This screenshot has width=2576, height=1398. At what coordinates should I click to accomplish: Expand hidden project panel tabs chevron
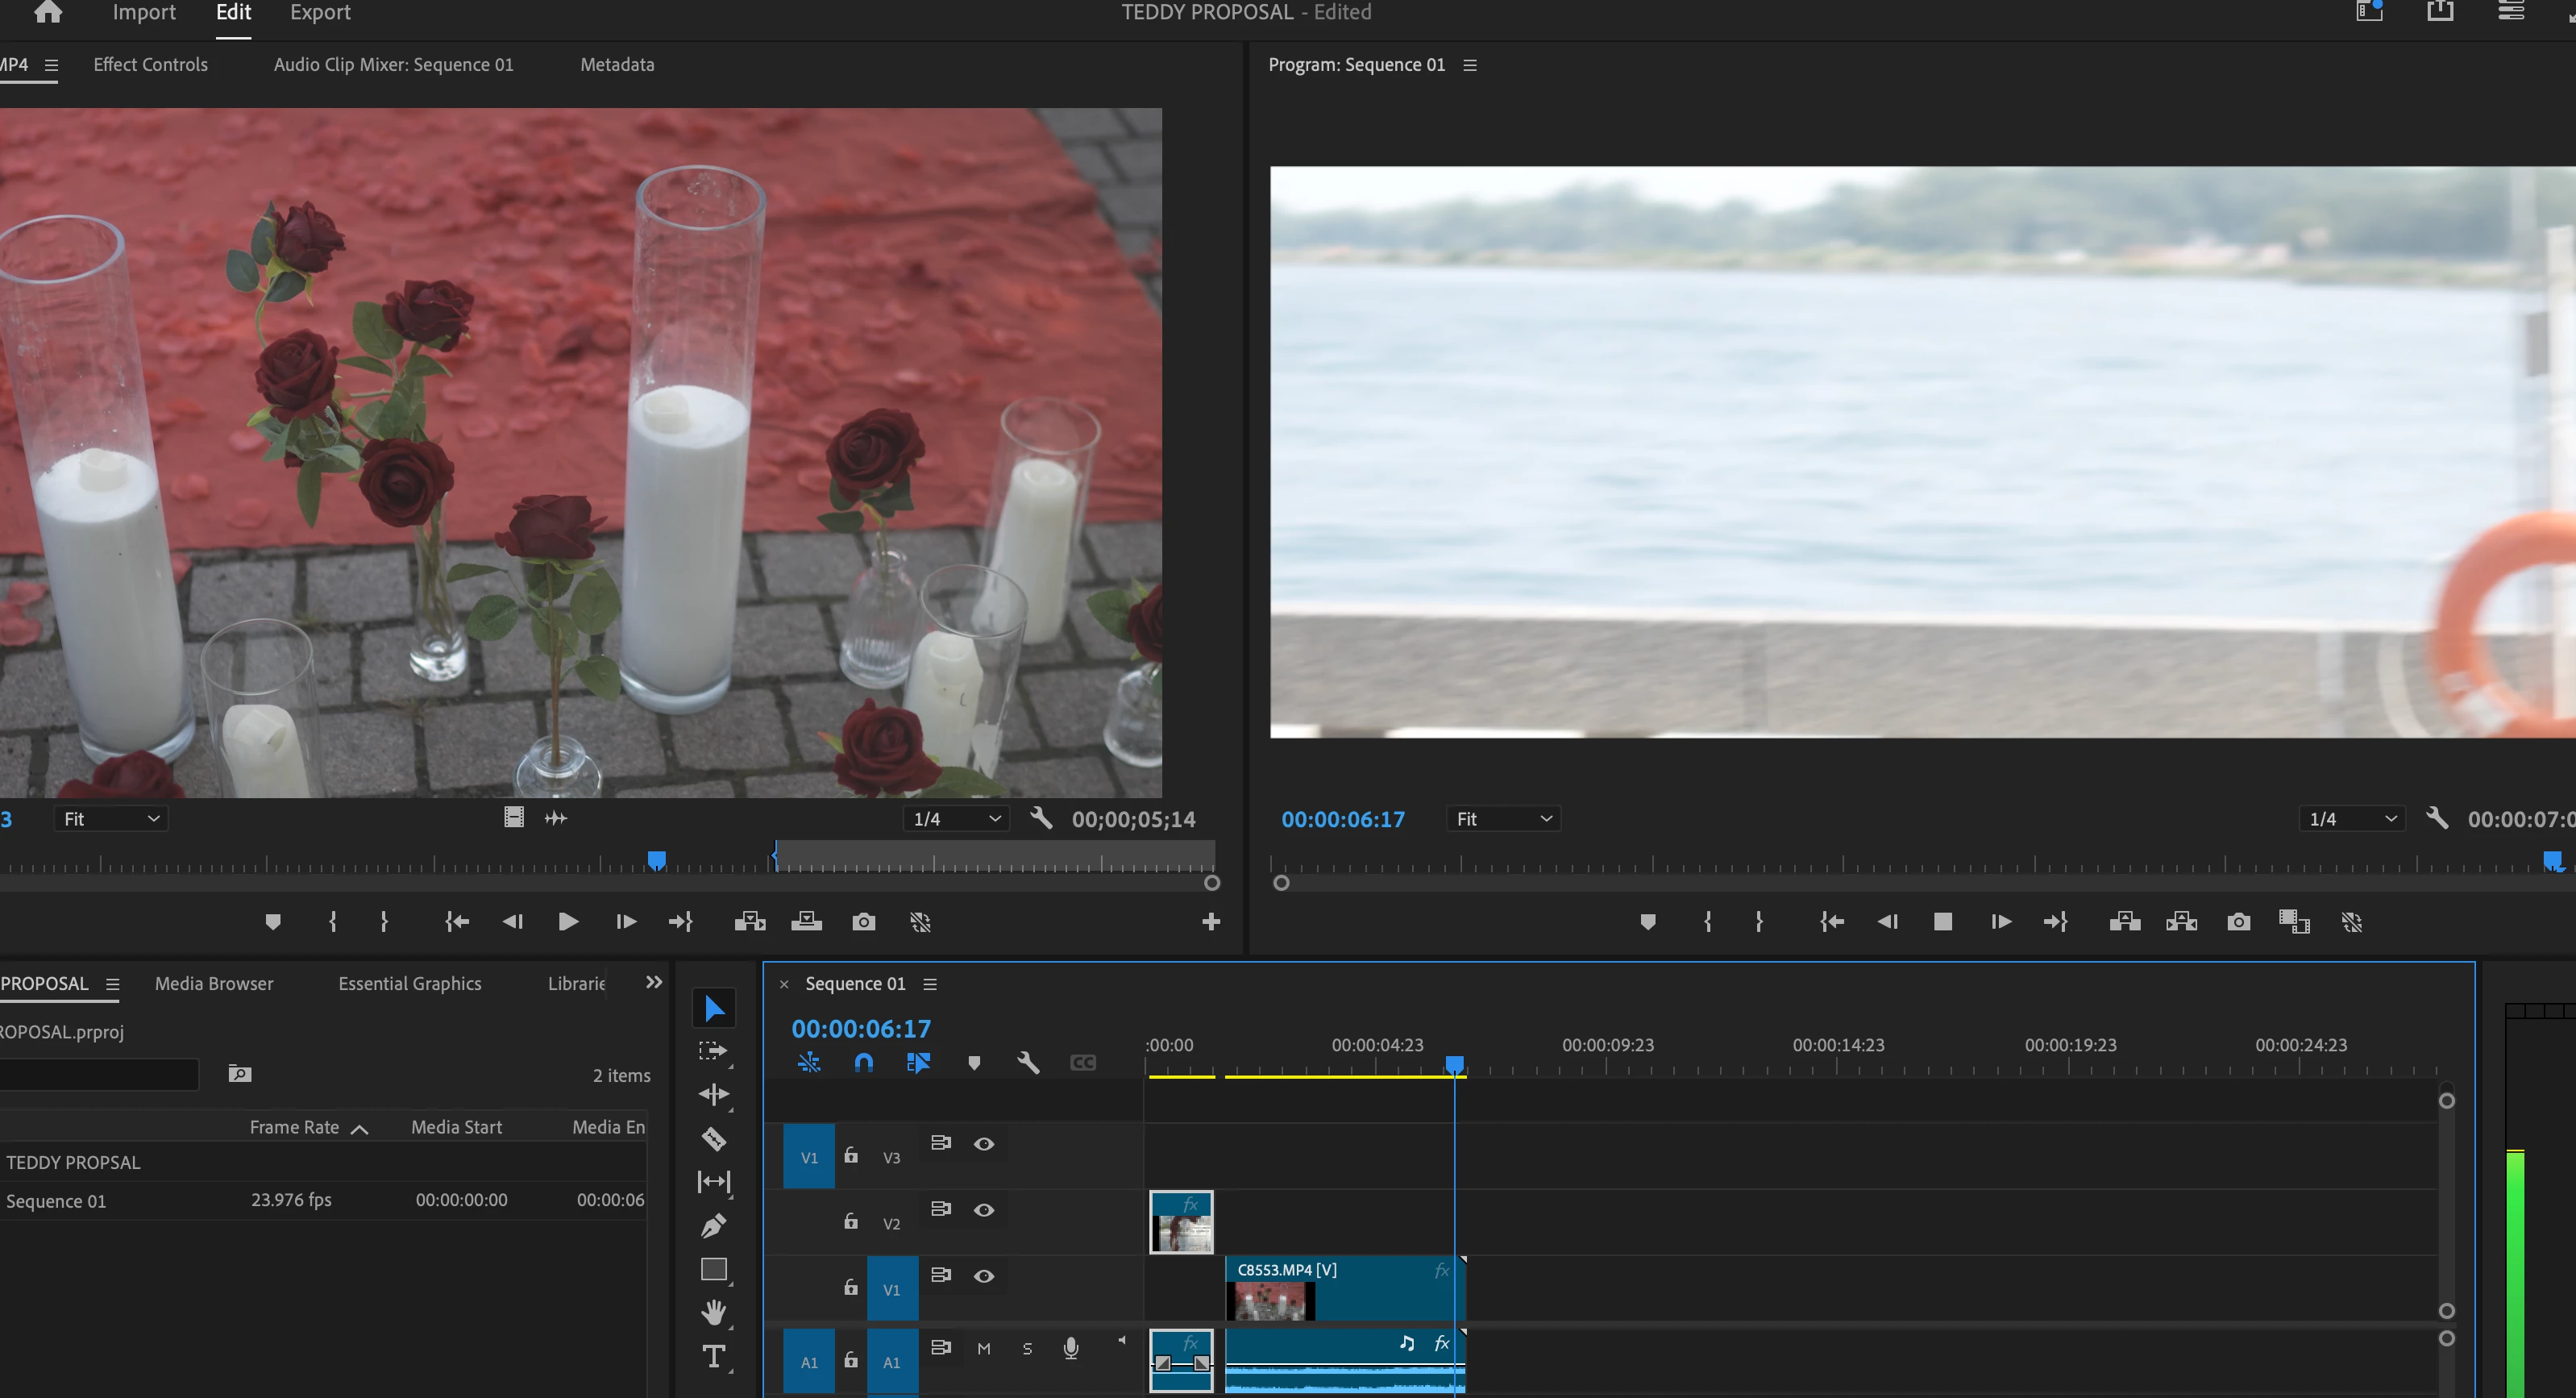click(654, 983)
